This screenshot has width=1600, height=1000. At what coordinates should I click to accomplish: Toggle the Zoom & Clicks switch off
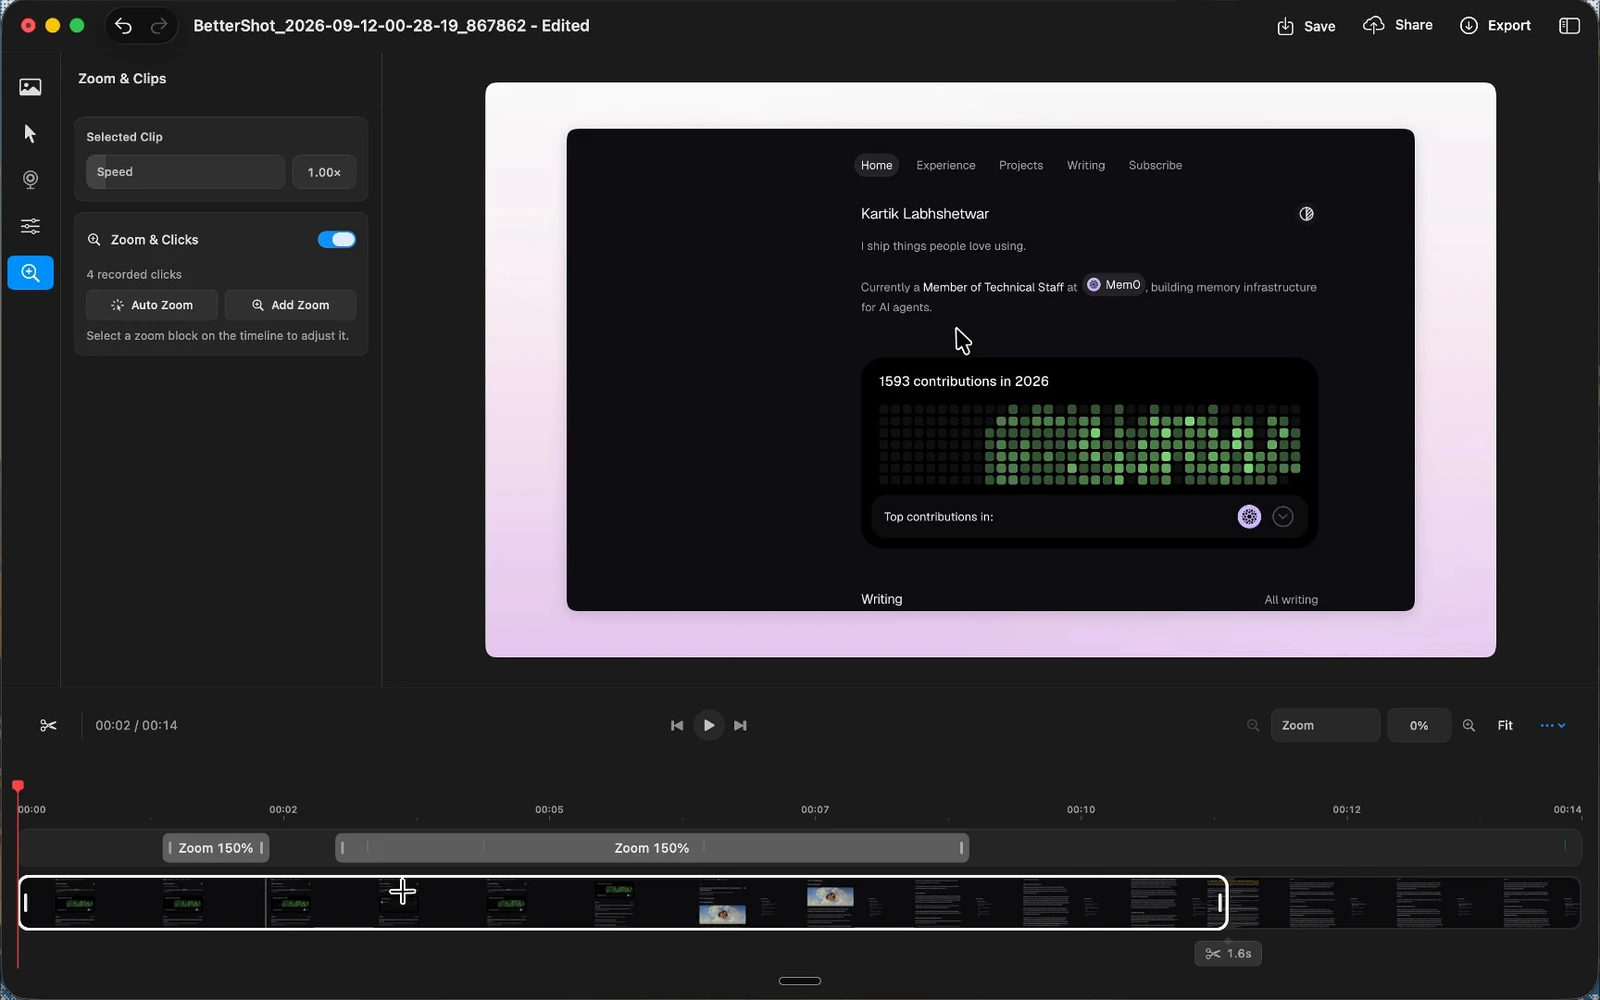tap(337, 240)
